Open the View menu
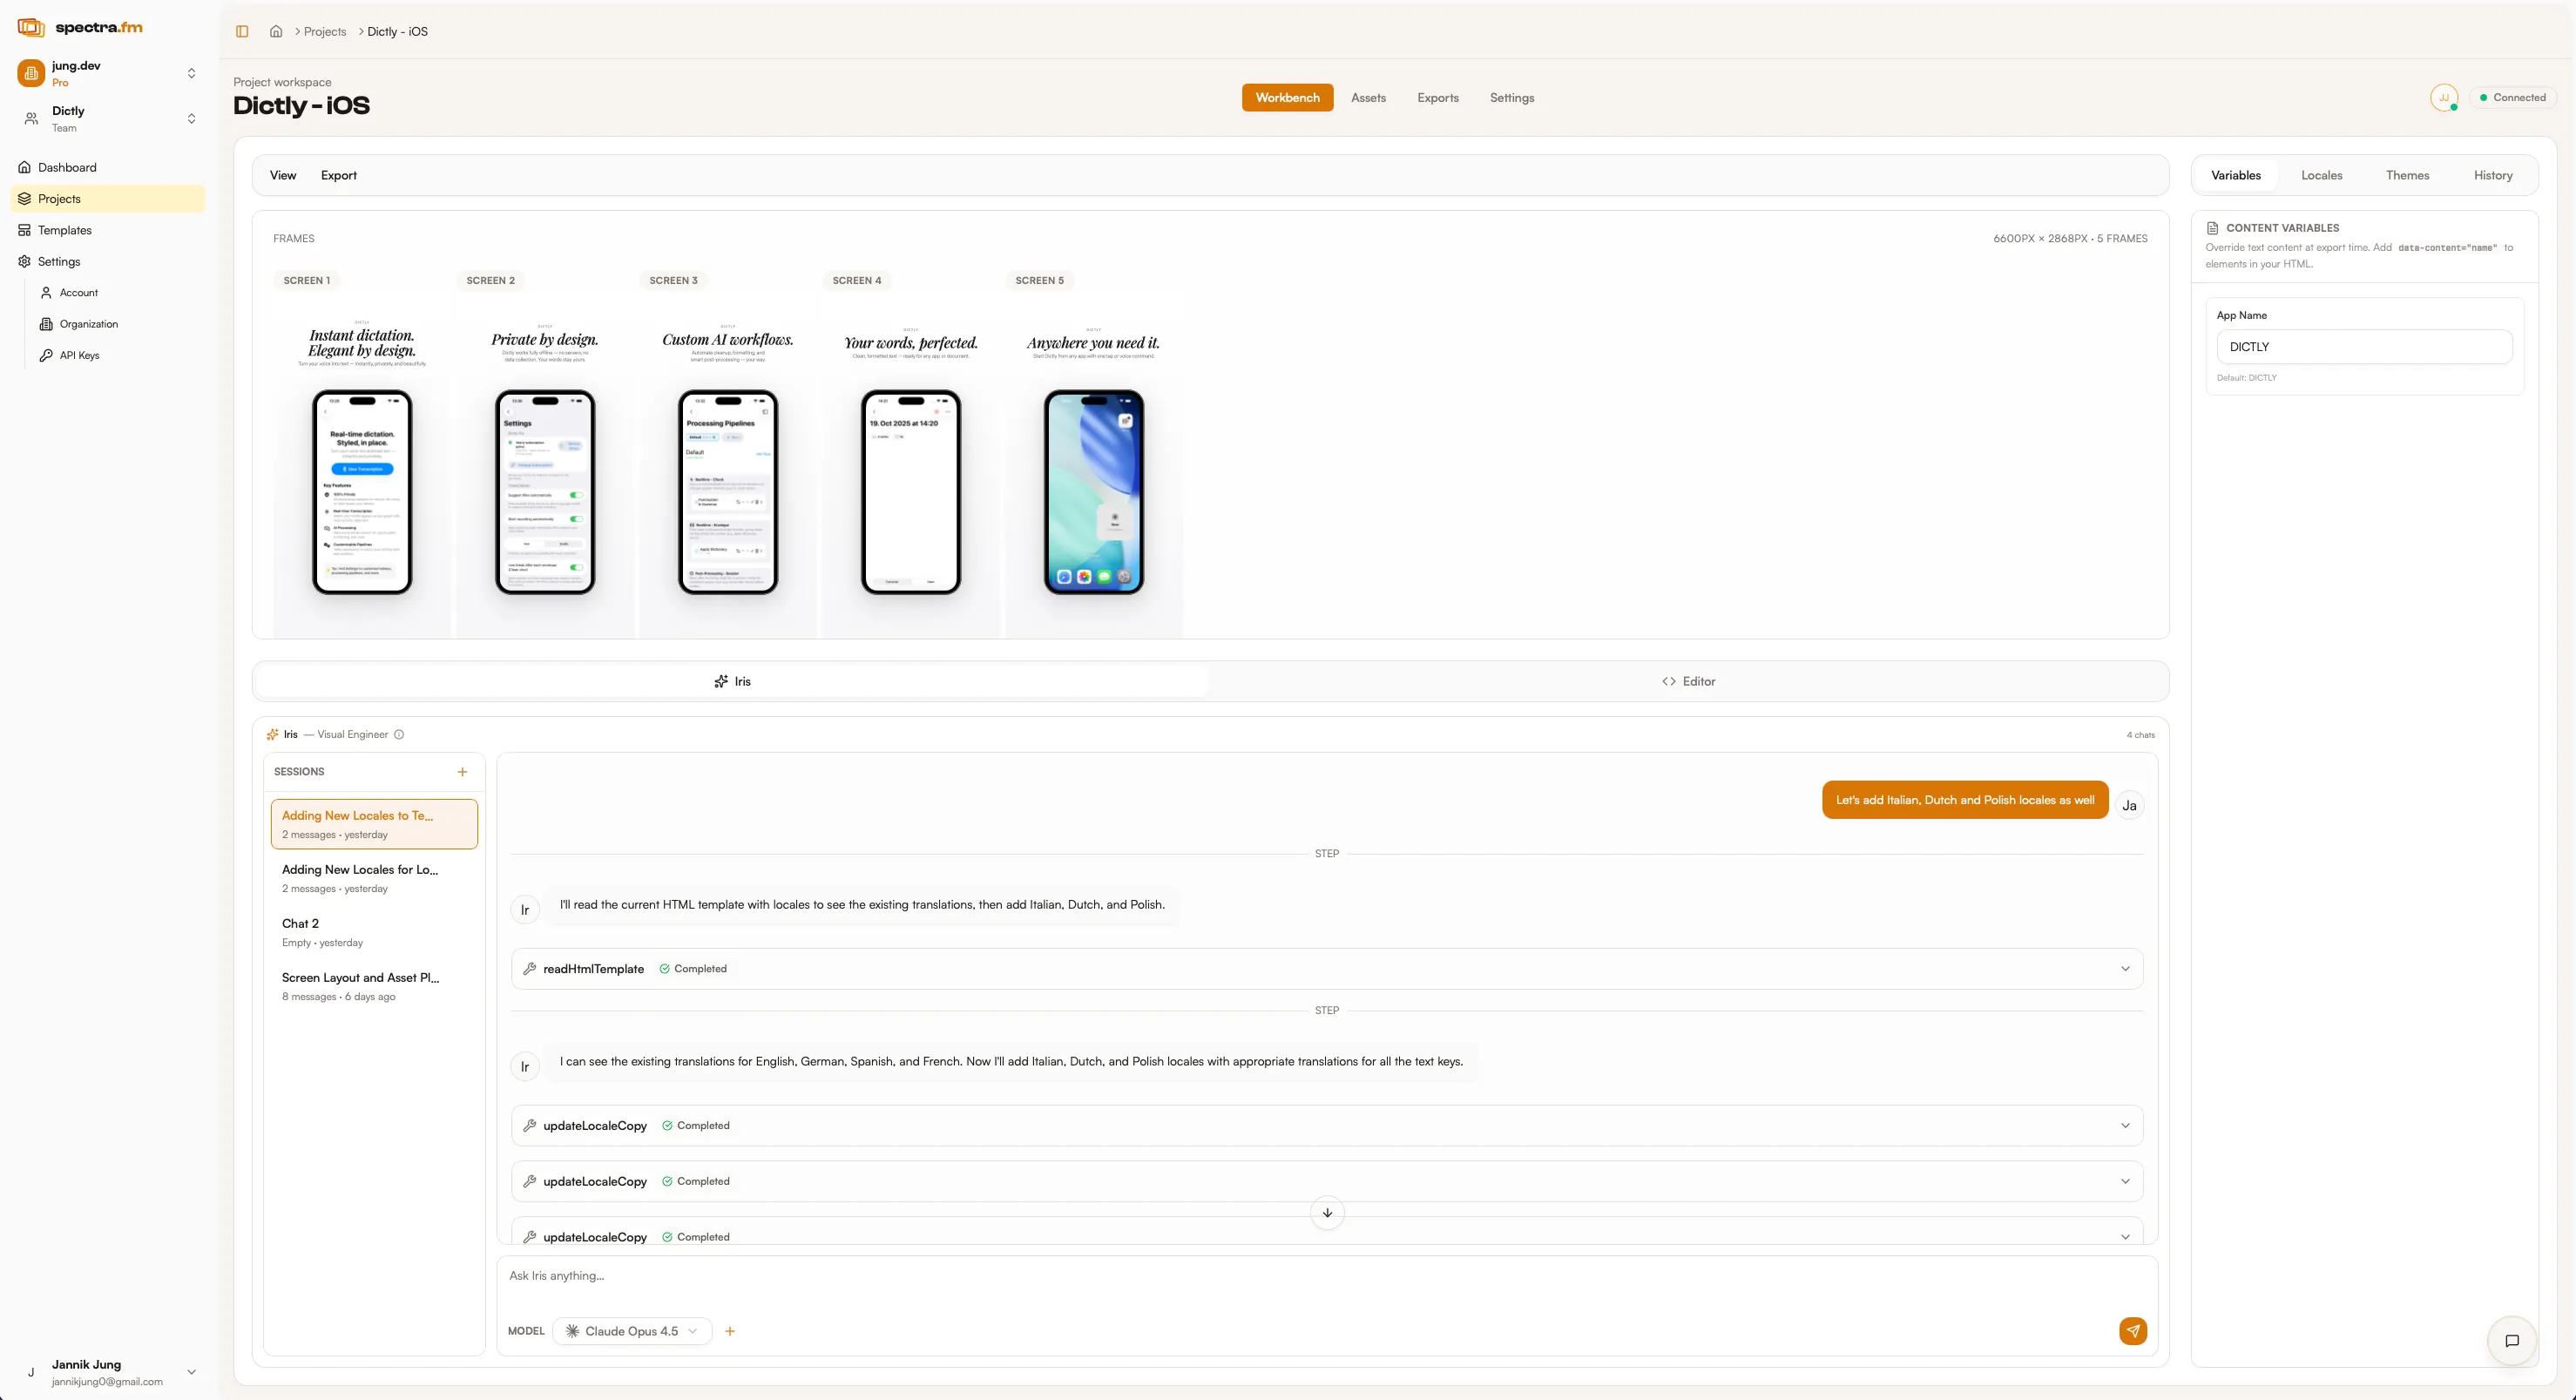 click(x=283, y=175)
